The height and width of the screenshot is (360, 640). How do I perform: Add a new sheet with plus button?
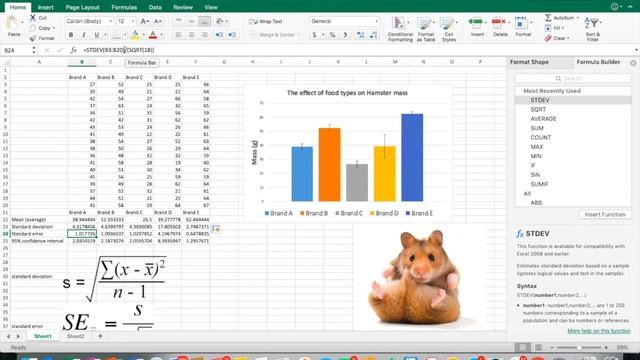coord(100,336)
